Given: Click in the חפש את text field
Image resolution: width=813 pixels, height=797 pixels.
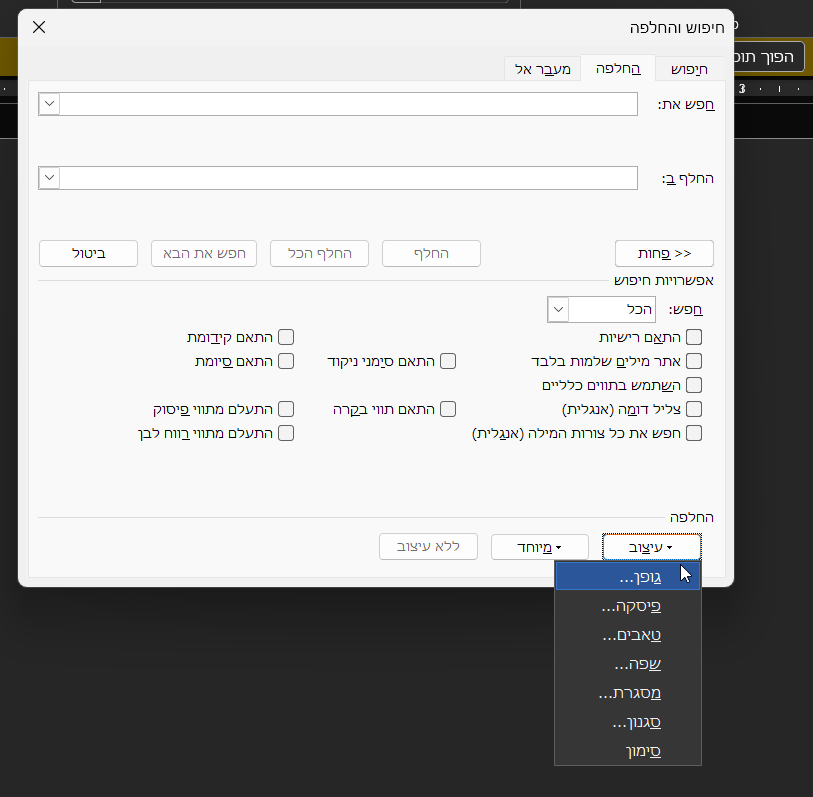Looking at the screenshot, I should pos(348,104).
